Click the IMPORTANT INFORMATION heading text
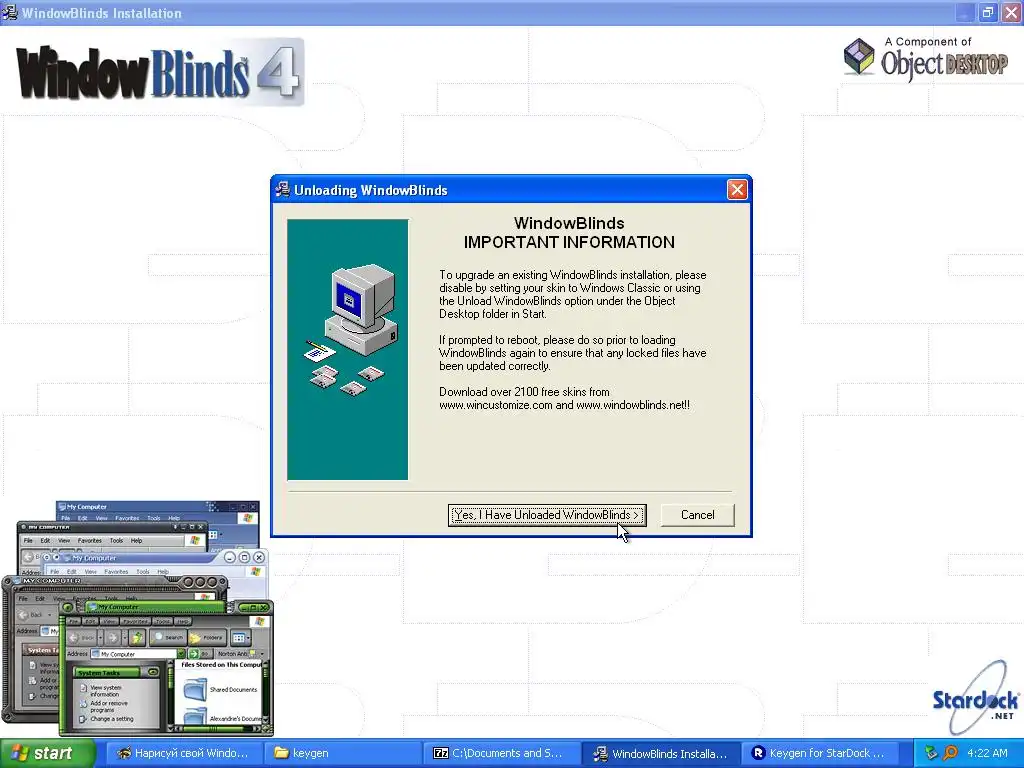This screenshot has height=768, width=1024. (569, 242)
